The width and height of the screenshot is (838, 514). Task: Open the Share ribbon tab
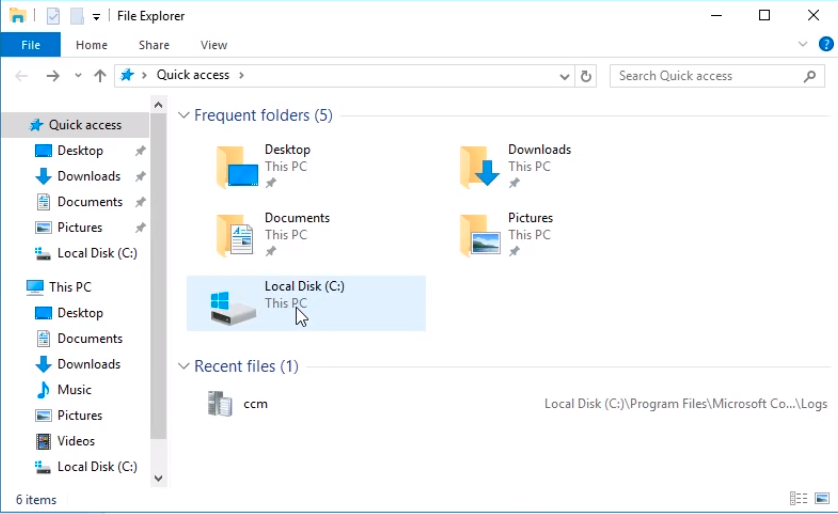[154, 45]
